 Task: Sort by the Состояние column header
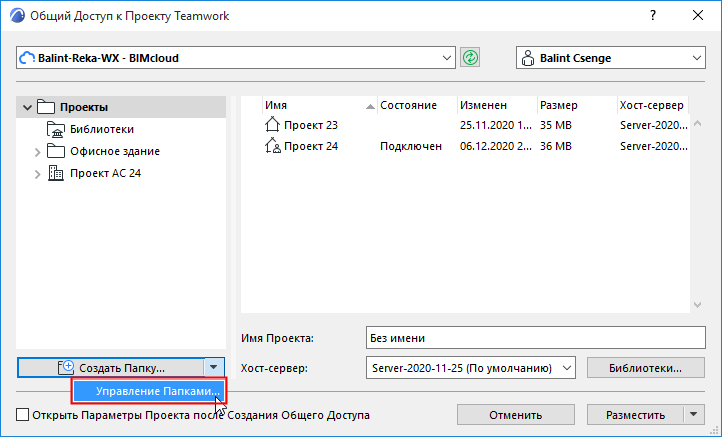pyautogui.click(x=417, y=105)
